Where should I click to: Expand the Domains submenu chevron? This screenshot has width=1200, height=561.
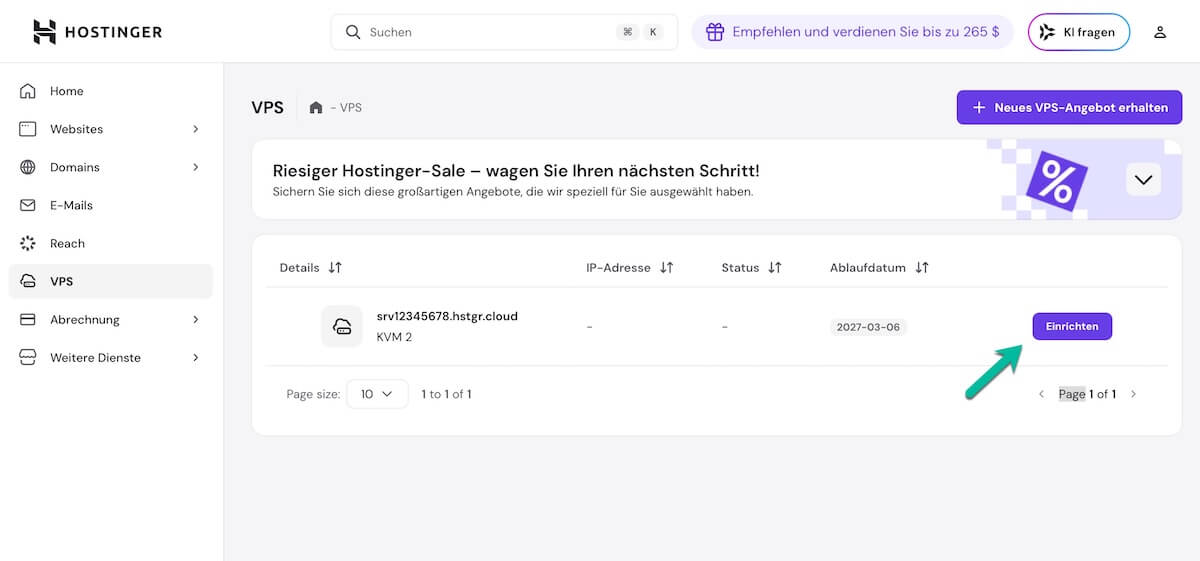coord(196,167)
